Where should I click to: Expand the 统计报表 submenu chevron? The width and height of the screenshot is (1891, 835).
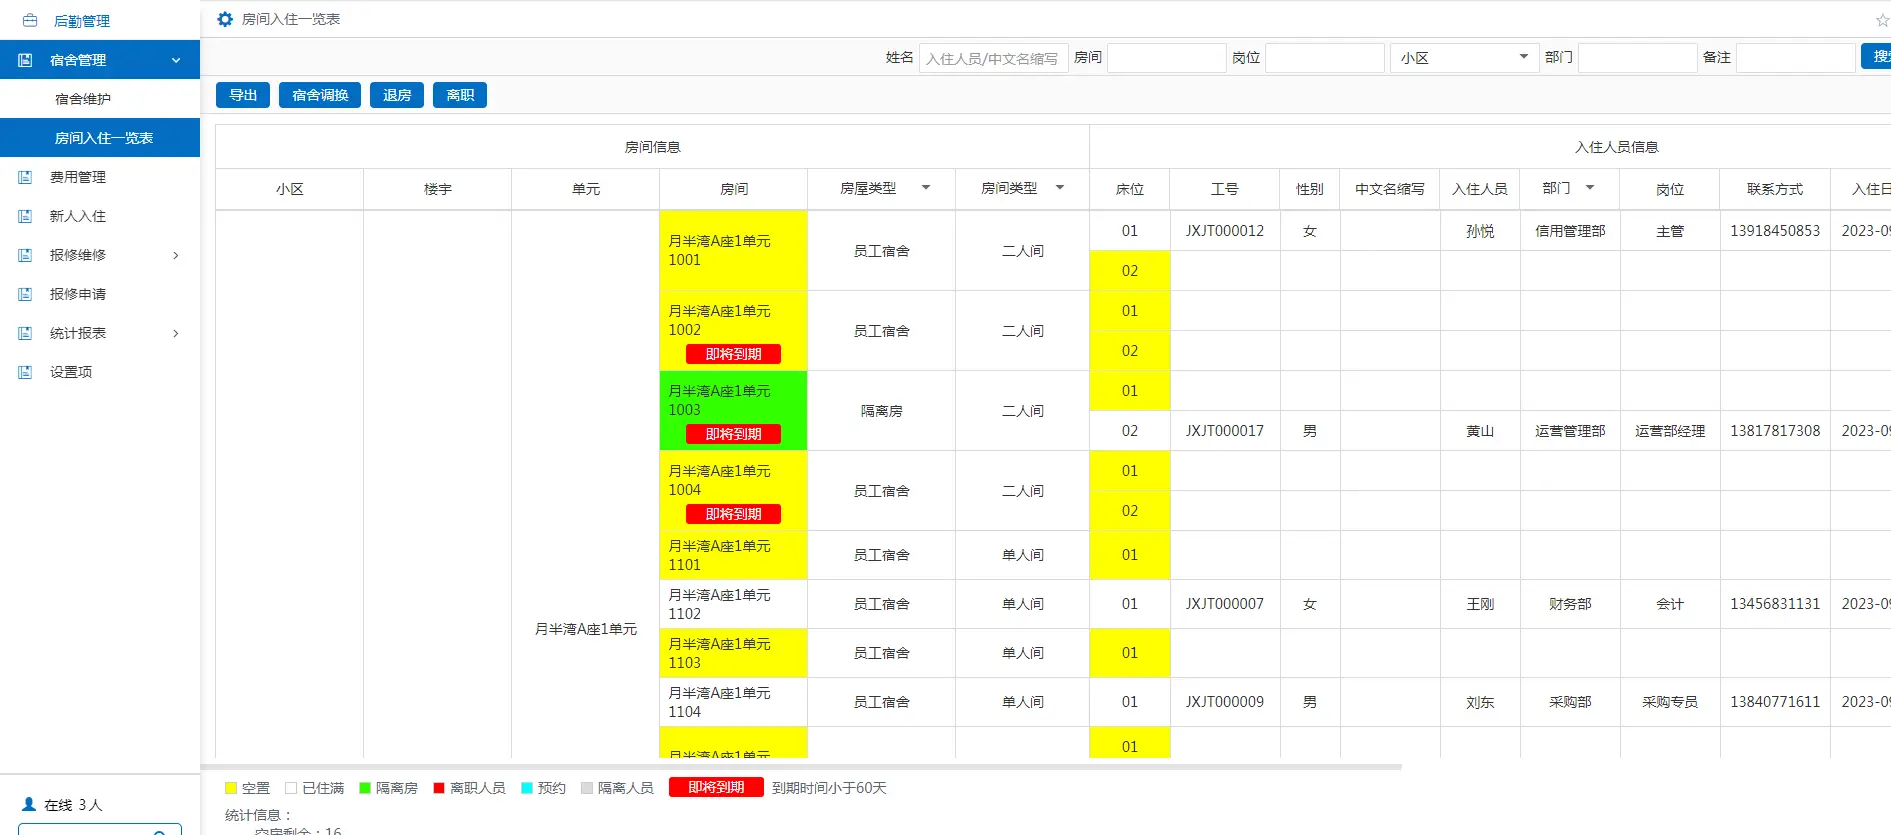176,333
